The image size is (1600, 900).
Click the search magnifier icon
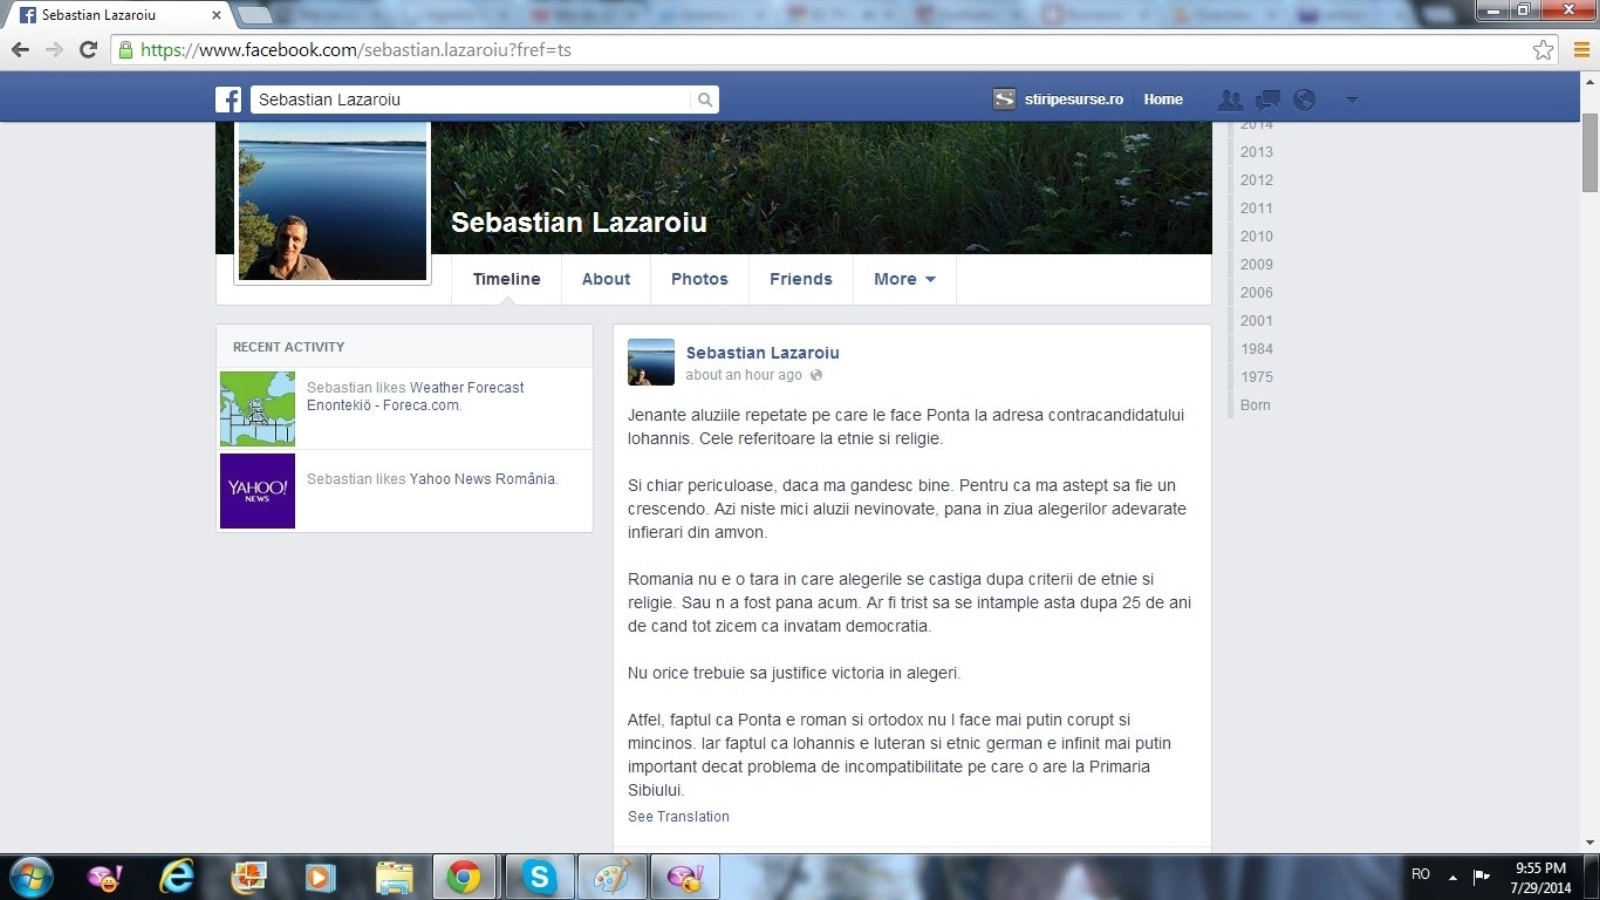[x=705, y=99]
